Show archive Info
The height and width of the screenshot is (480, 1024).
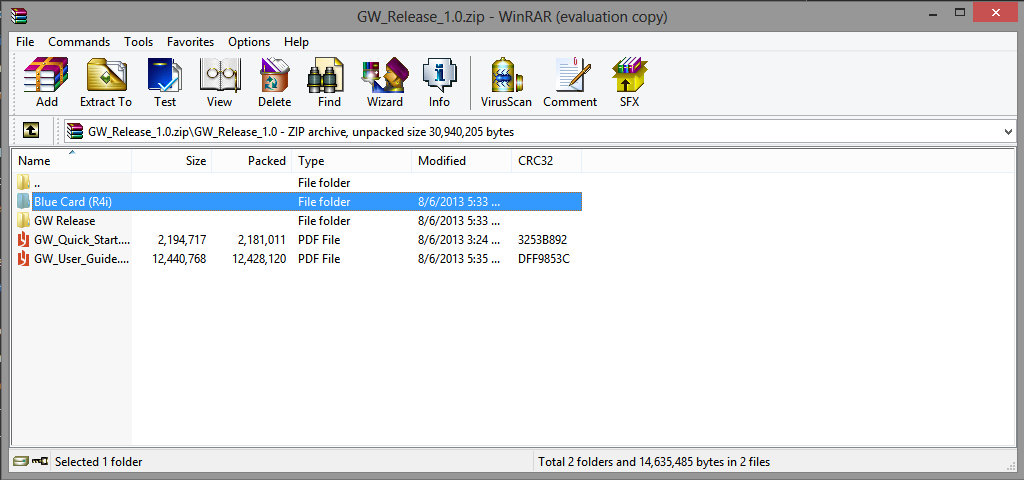click(x=439, y=82)
